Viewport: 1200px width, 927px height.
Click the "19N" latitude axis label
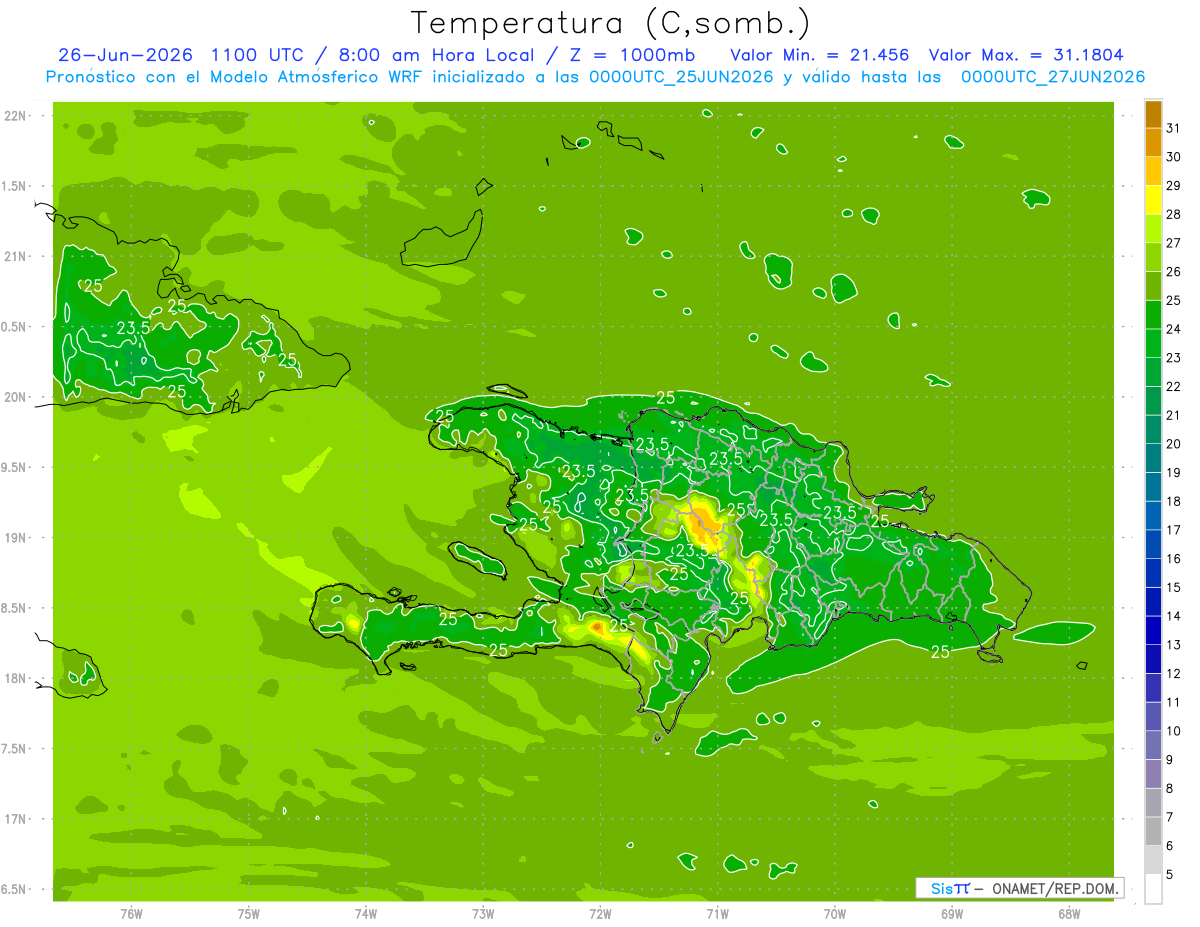[x=16, y=538]
